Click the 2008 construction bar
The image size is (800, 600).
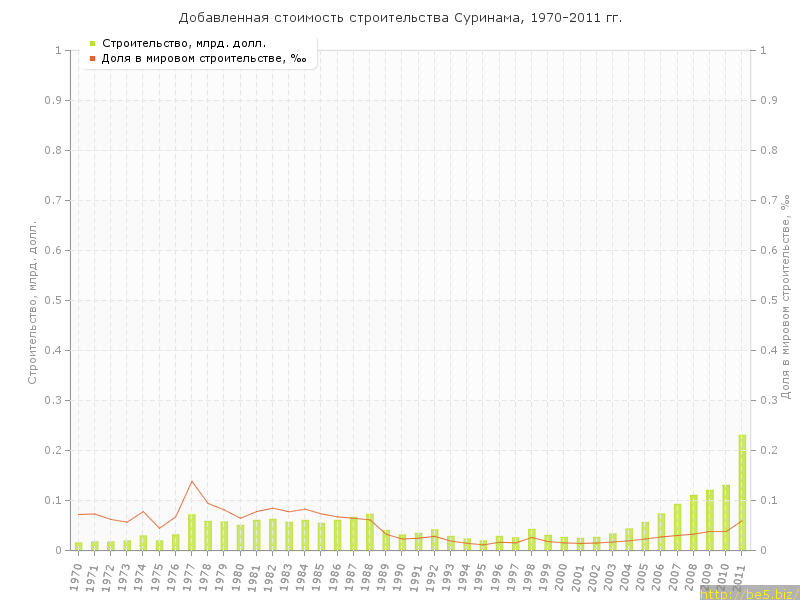[x=694, y=522]
